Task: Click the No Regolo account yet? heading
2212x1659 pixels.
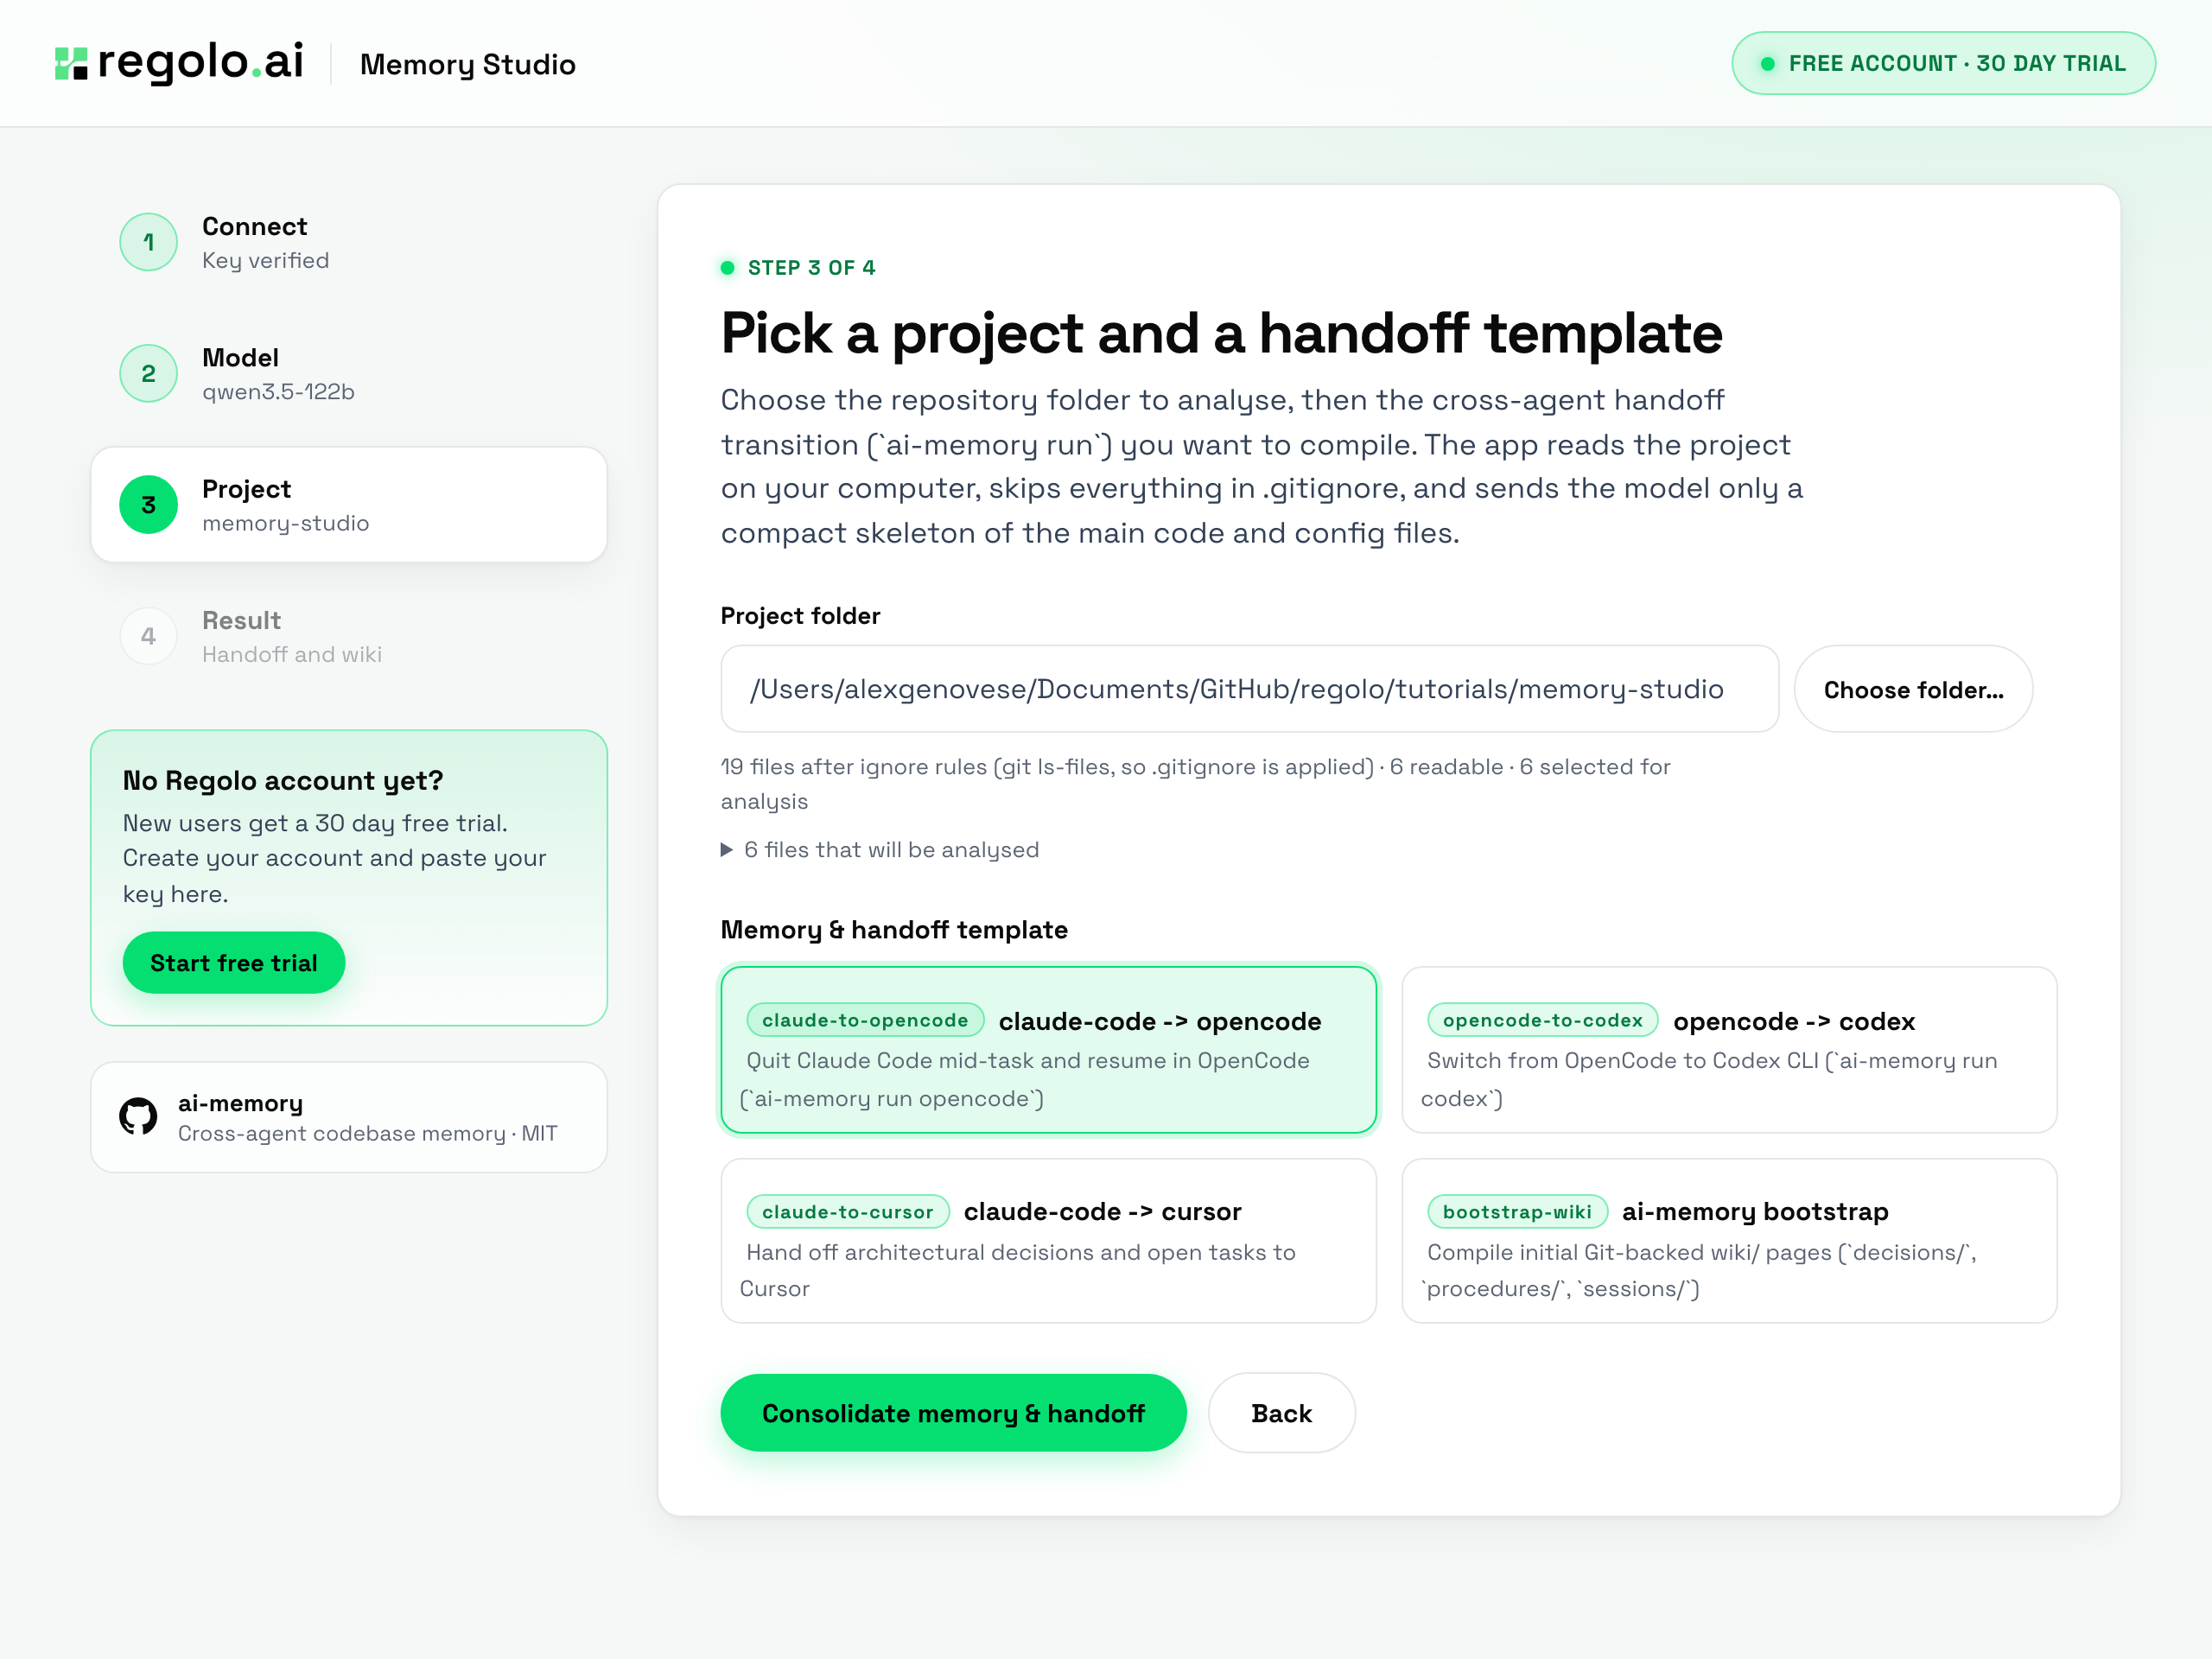Action: (x=283, y=780)
